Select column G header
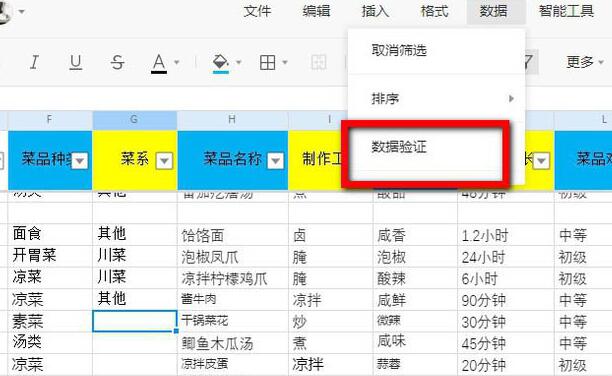612x376 pixels. [x=134, y=120]
